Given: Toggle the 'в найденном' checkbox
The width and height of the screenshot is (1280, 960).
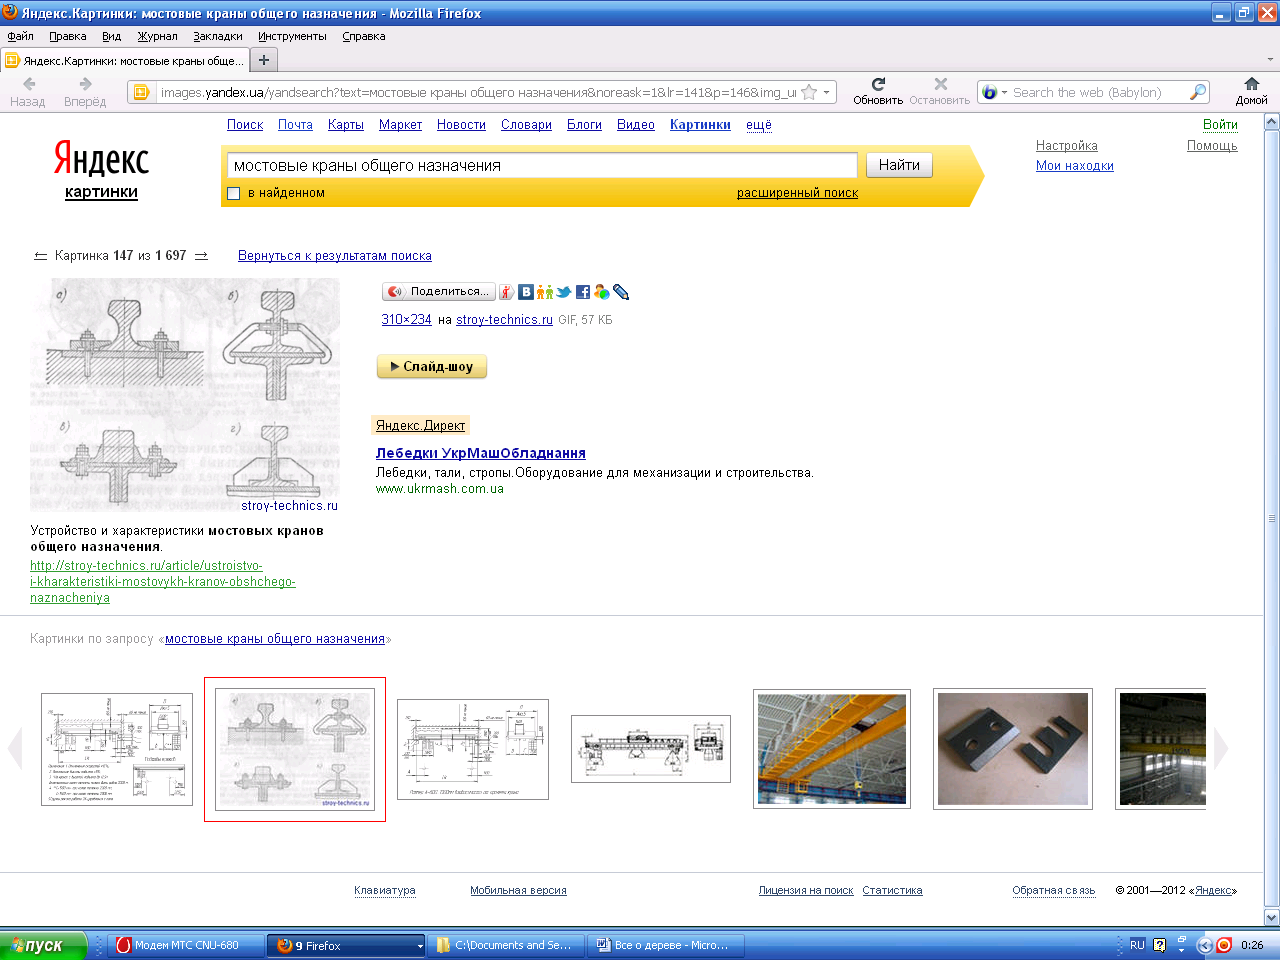Looking at the screenshot, I should click(x=234, y=194).
